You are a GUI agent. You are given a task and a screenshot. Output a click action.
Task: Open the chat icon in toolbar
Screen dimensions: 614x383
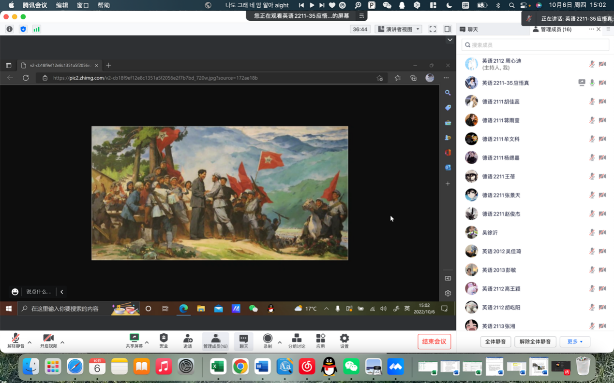244,340
